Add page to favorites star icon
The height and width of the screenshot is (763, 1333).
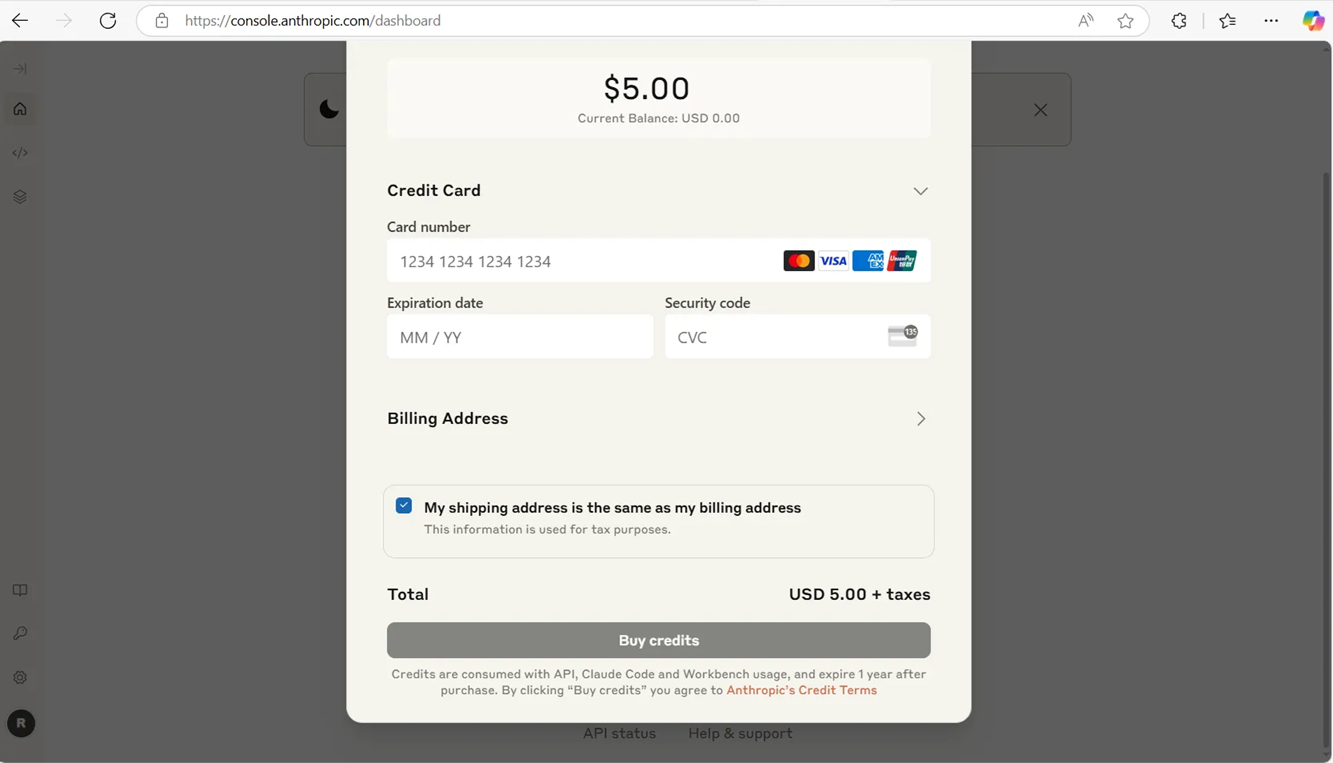tap(1126, 21)
